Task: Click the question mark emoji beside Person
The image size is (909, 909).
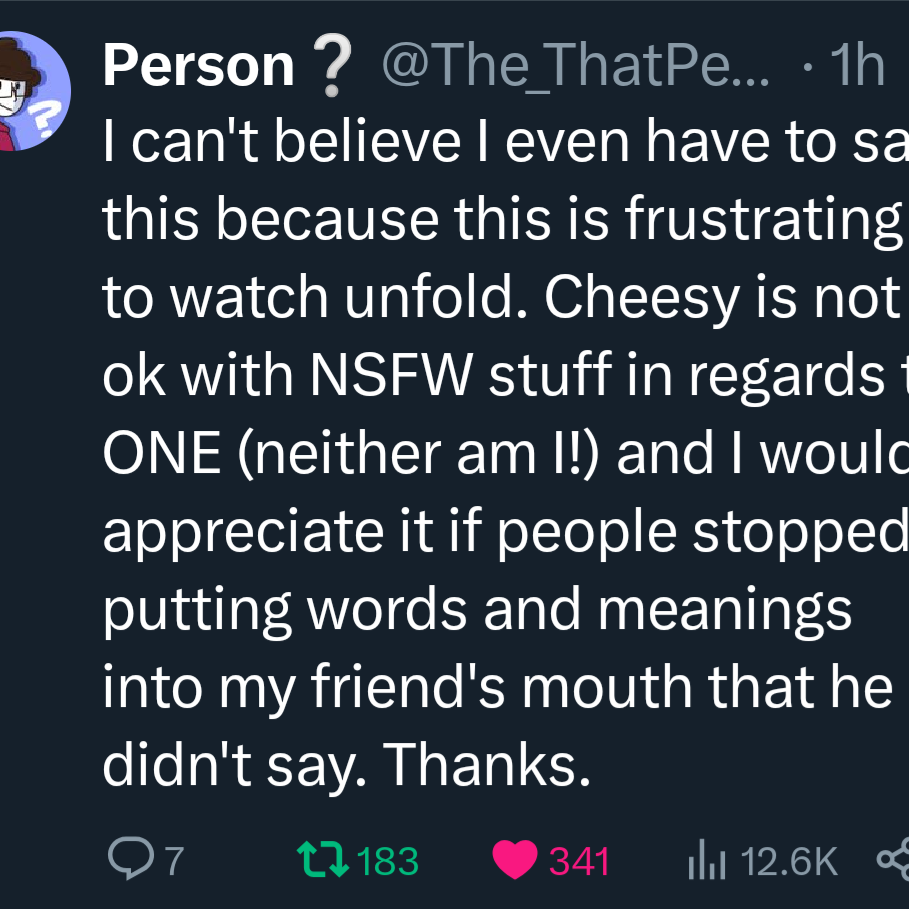Action: click(332, 67)
